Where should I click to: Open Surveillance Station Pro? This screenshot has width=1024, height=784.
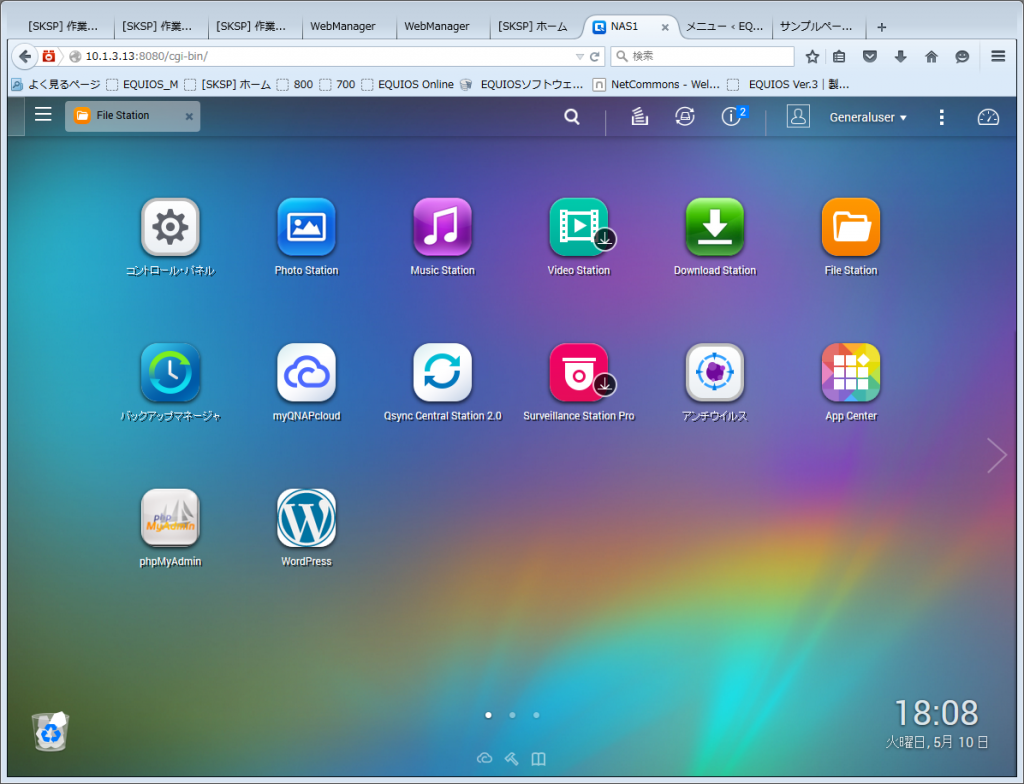[579, 372]
